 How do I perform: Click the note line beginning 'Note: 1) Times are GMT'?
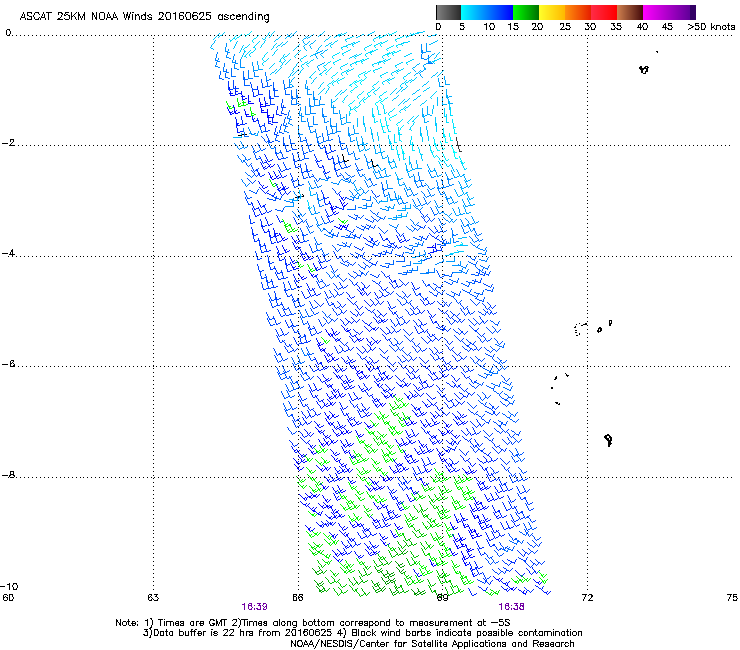(x=313, y=623)
